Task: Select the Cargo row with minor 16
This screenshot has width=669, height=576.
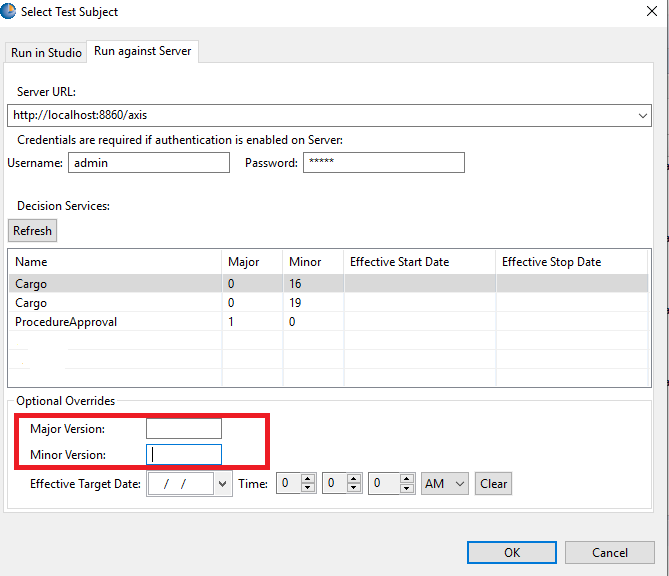Action: (x=329, y=284)
